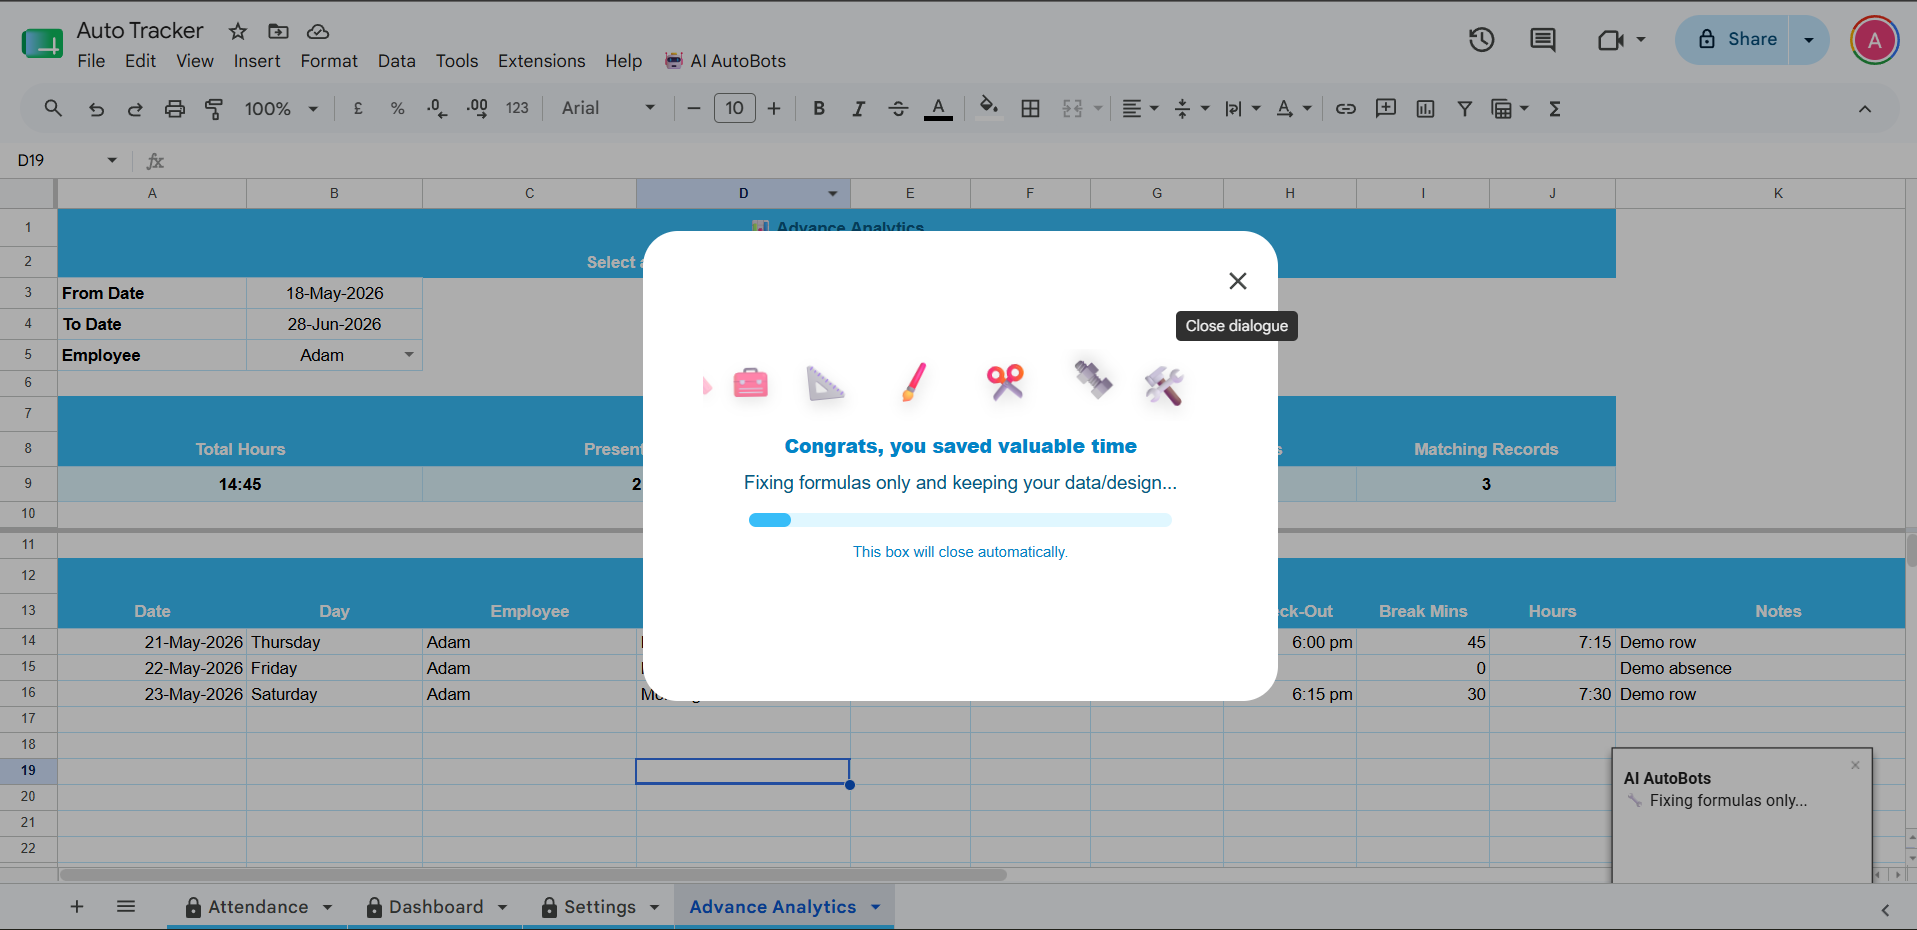Screen dimensions: 1917x930
Task: Open the Insert menu
Action: (257, 61)
